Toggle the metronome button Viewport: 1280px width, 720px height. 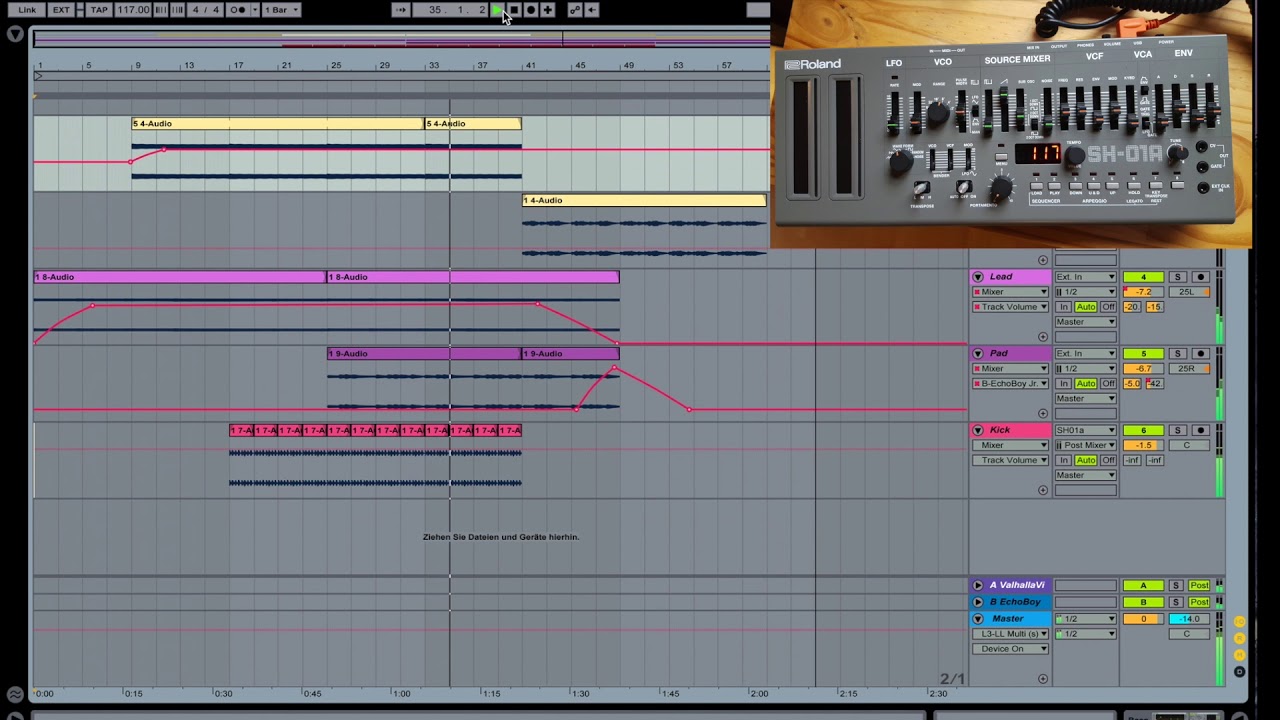pos(237,10)
